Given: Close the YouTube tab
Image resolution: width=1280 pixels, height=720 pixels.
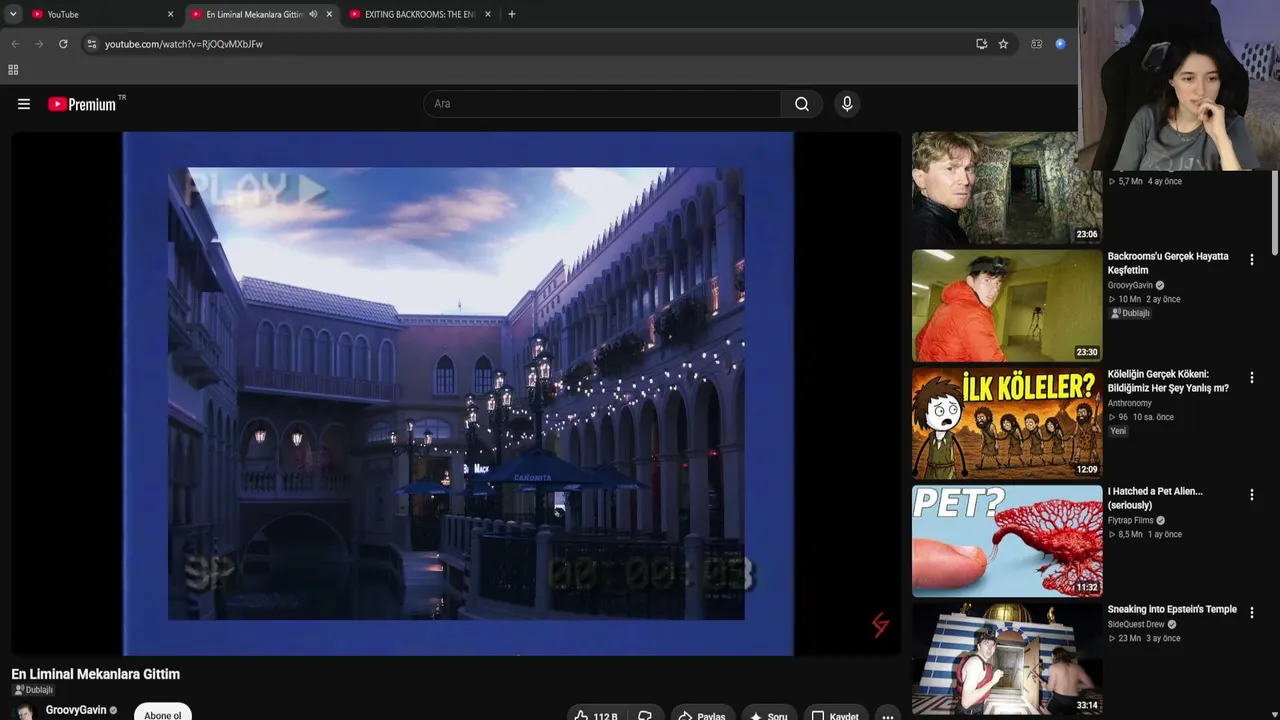Looking at the screenshot, I should point(170,14).
